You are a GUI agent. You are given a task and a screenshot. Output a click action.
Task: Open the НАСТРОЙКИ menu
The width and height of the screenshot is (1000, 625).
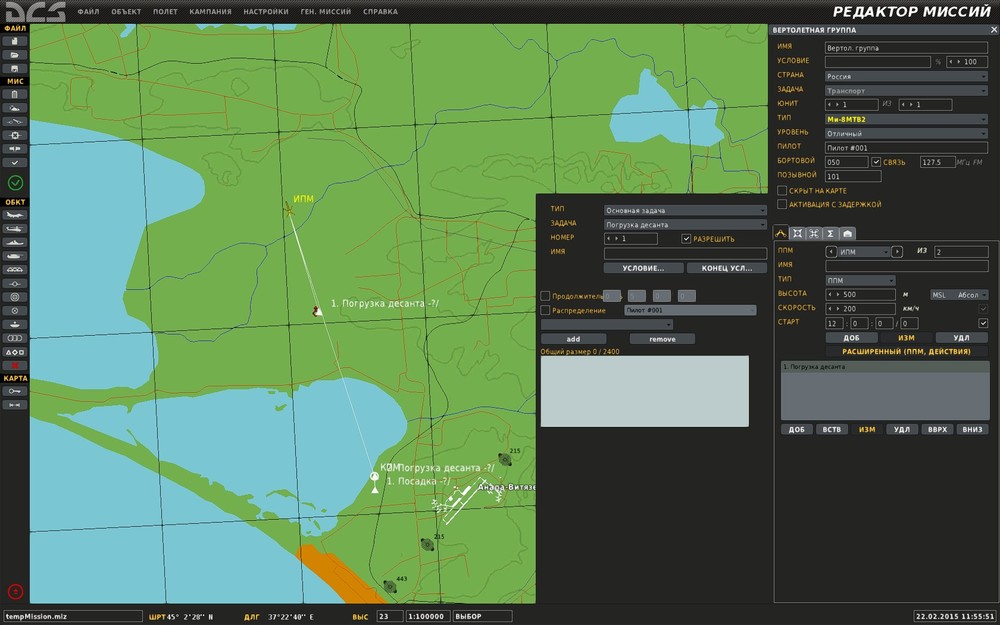point(266,12)
